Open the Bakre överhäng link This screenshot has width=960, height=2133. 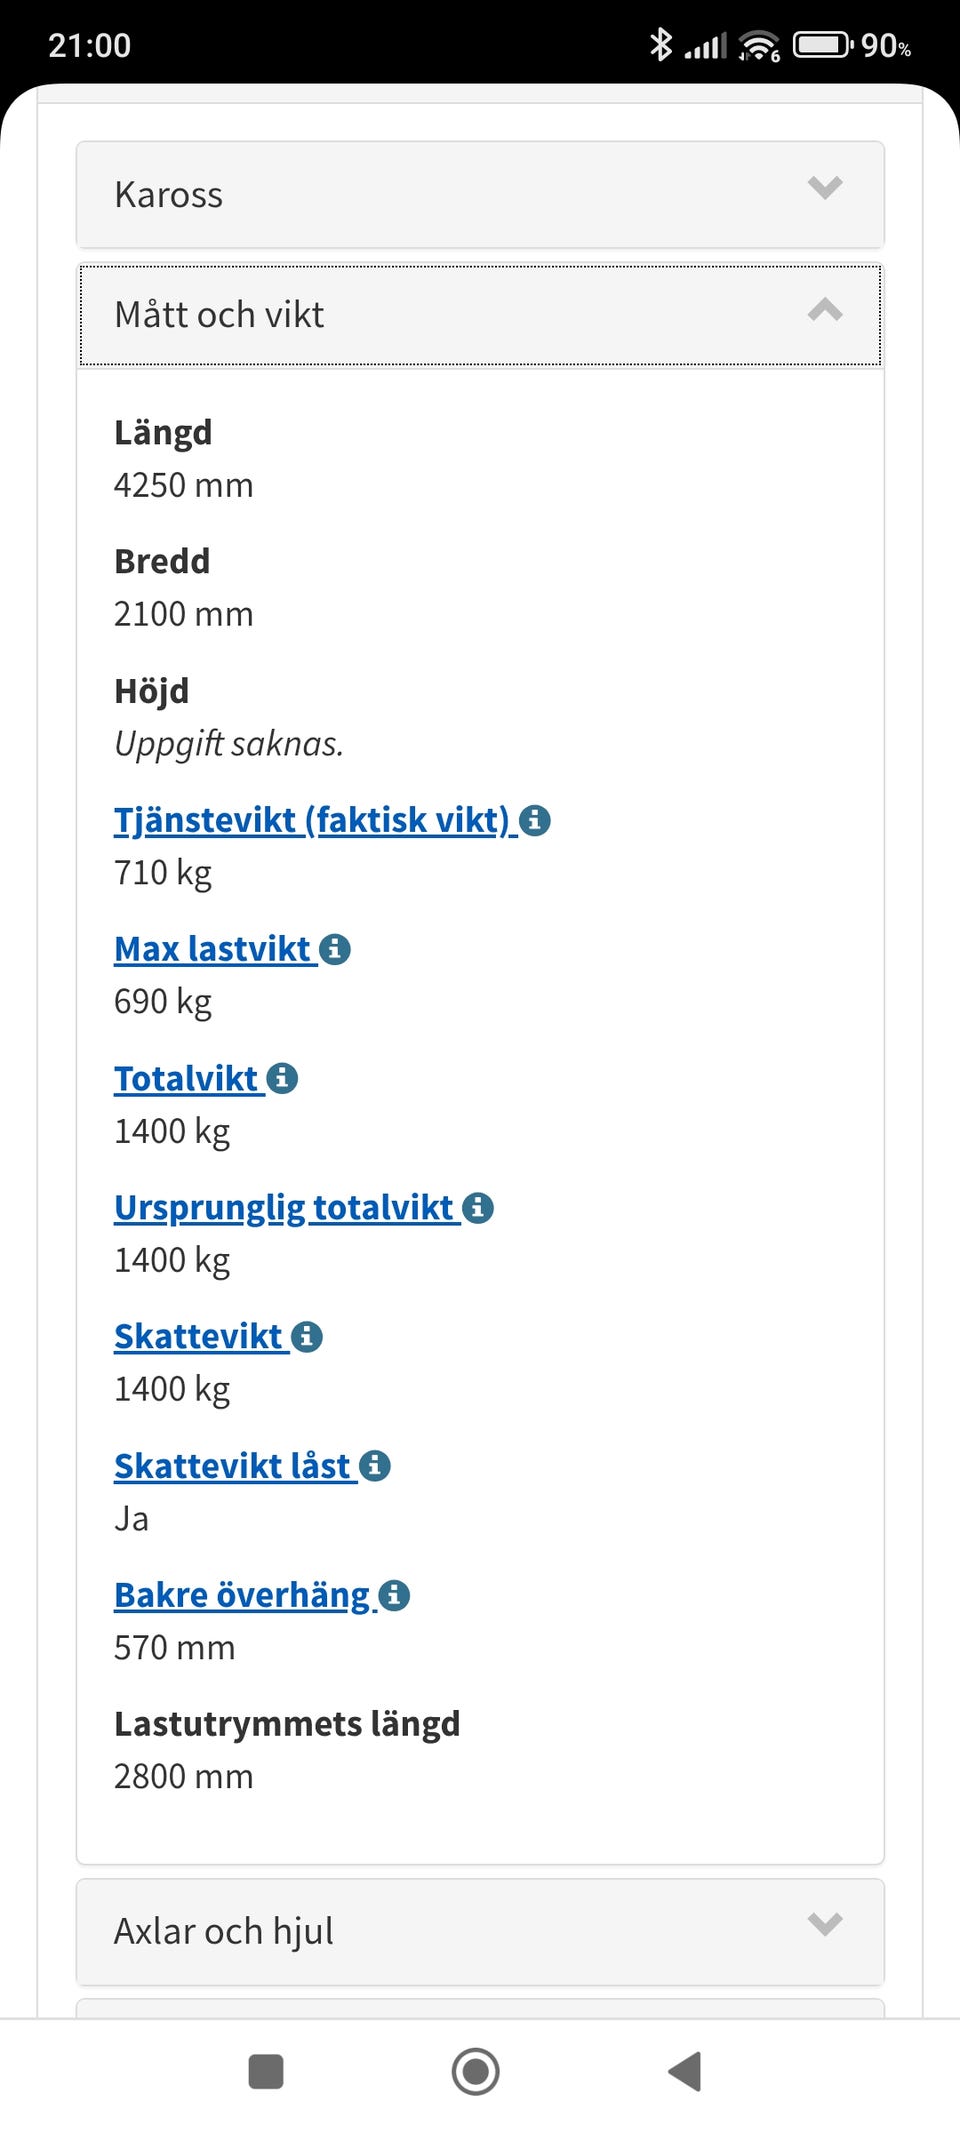[243, 1595]
